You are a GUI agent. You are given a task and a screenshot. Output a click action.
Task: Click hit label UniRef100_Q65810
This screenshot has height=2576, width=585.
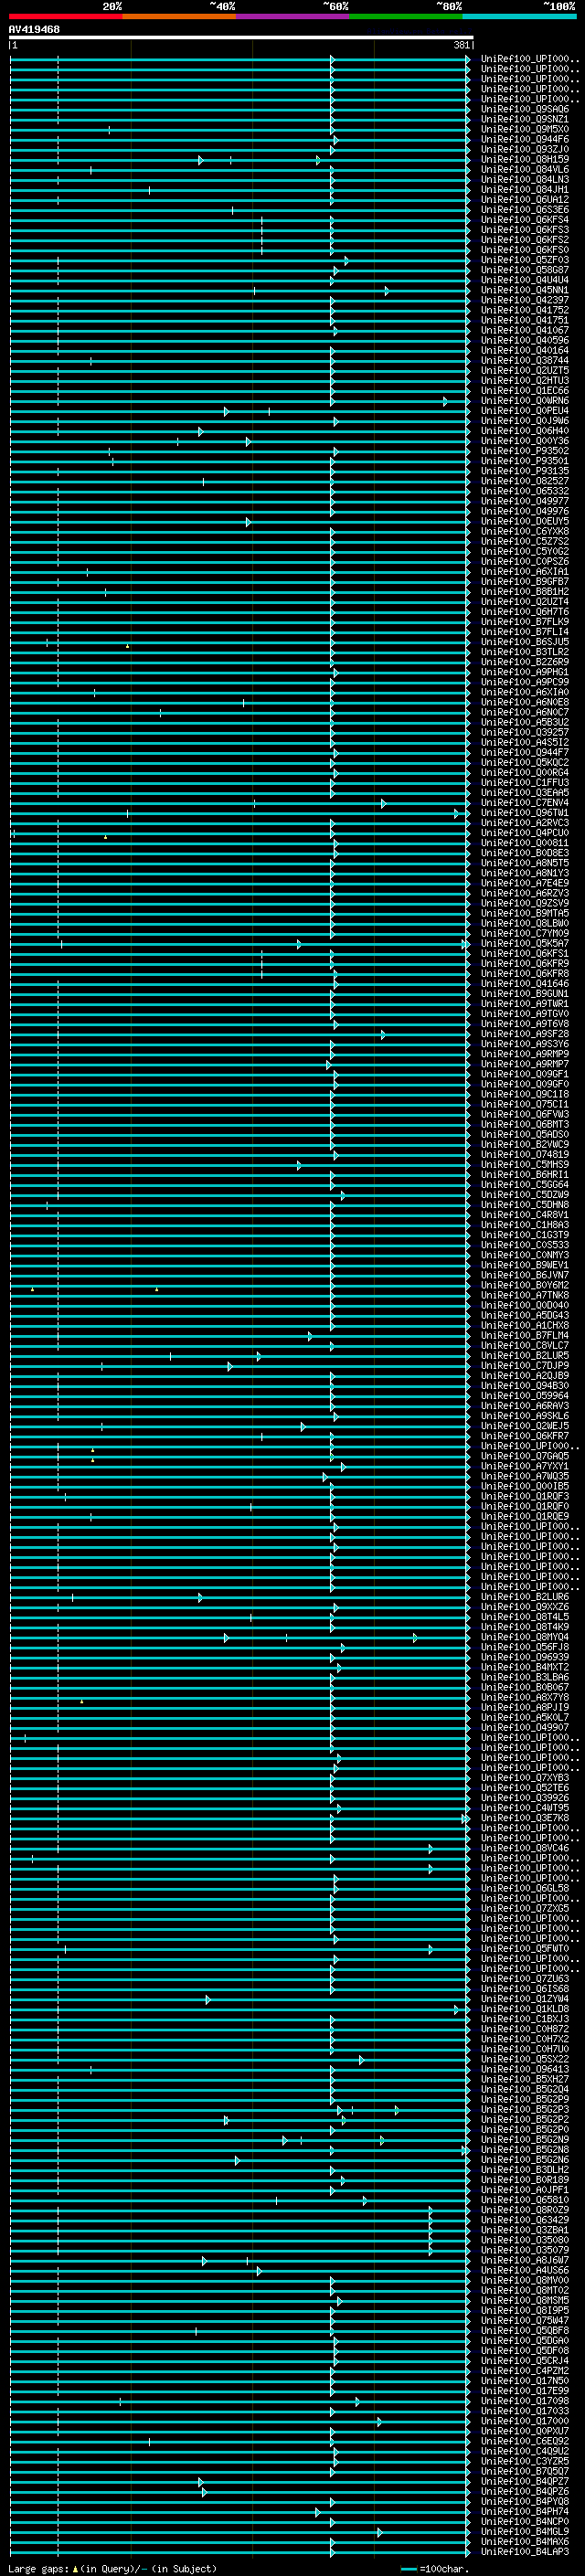524,2200
